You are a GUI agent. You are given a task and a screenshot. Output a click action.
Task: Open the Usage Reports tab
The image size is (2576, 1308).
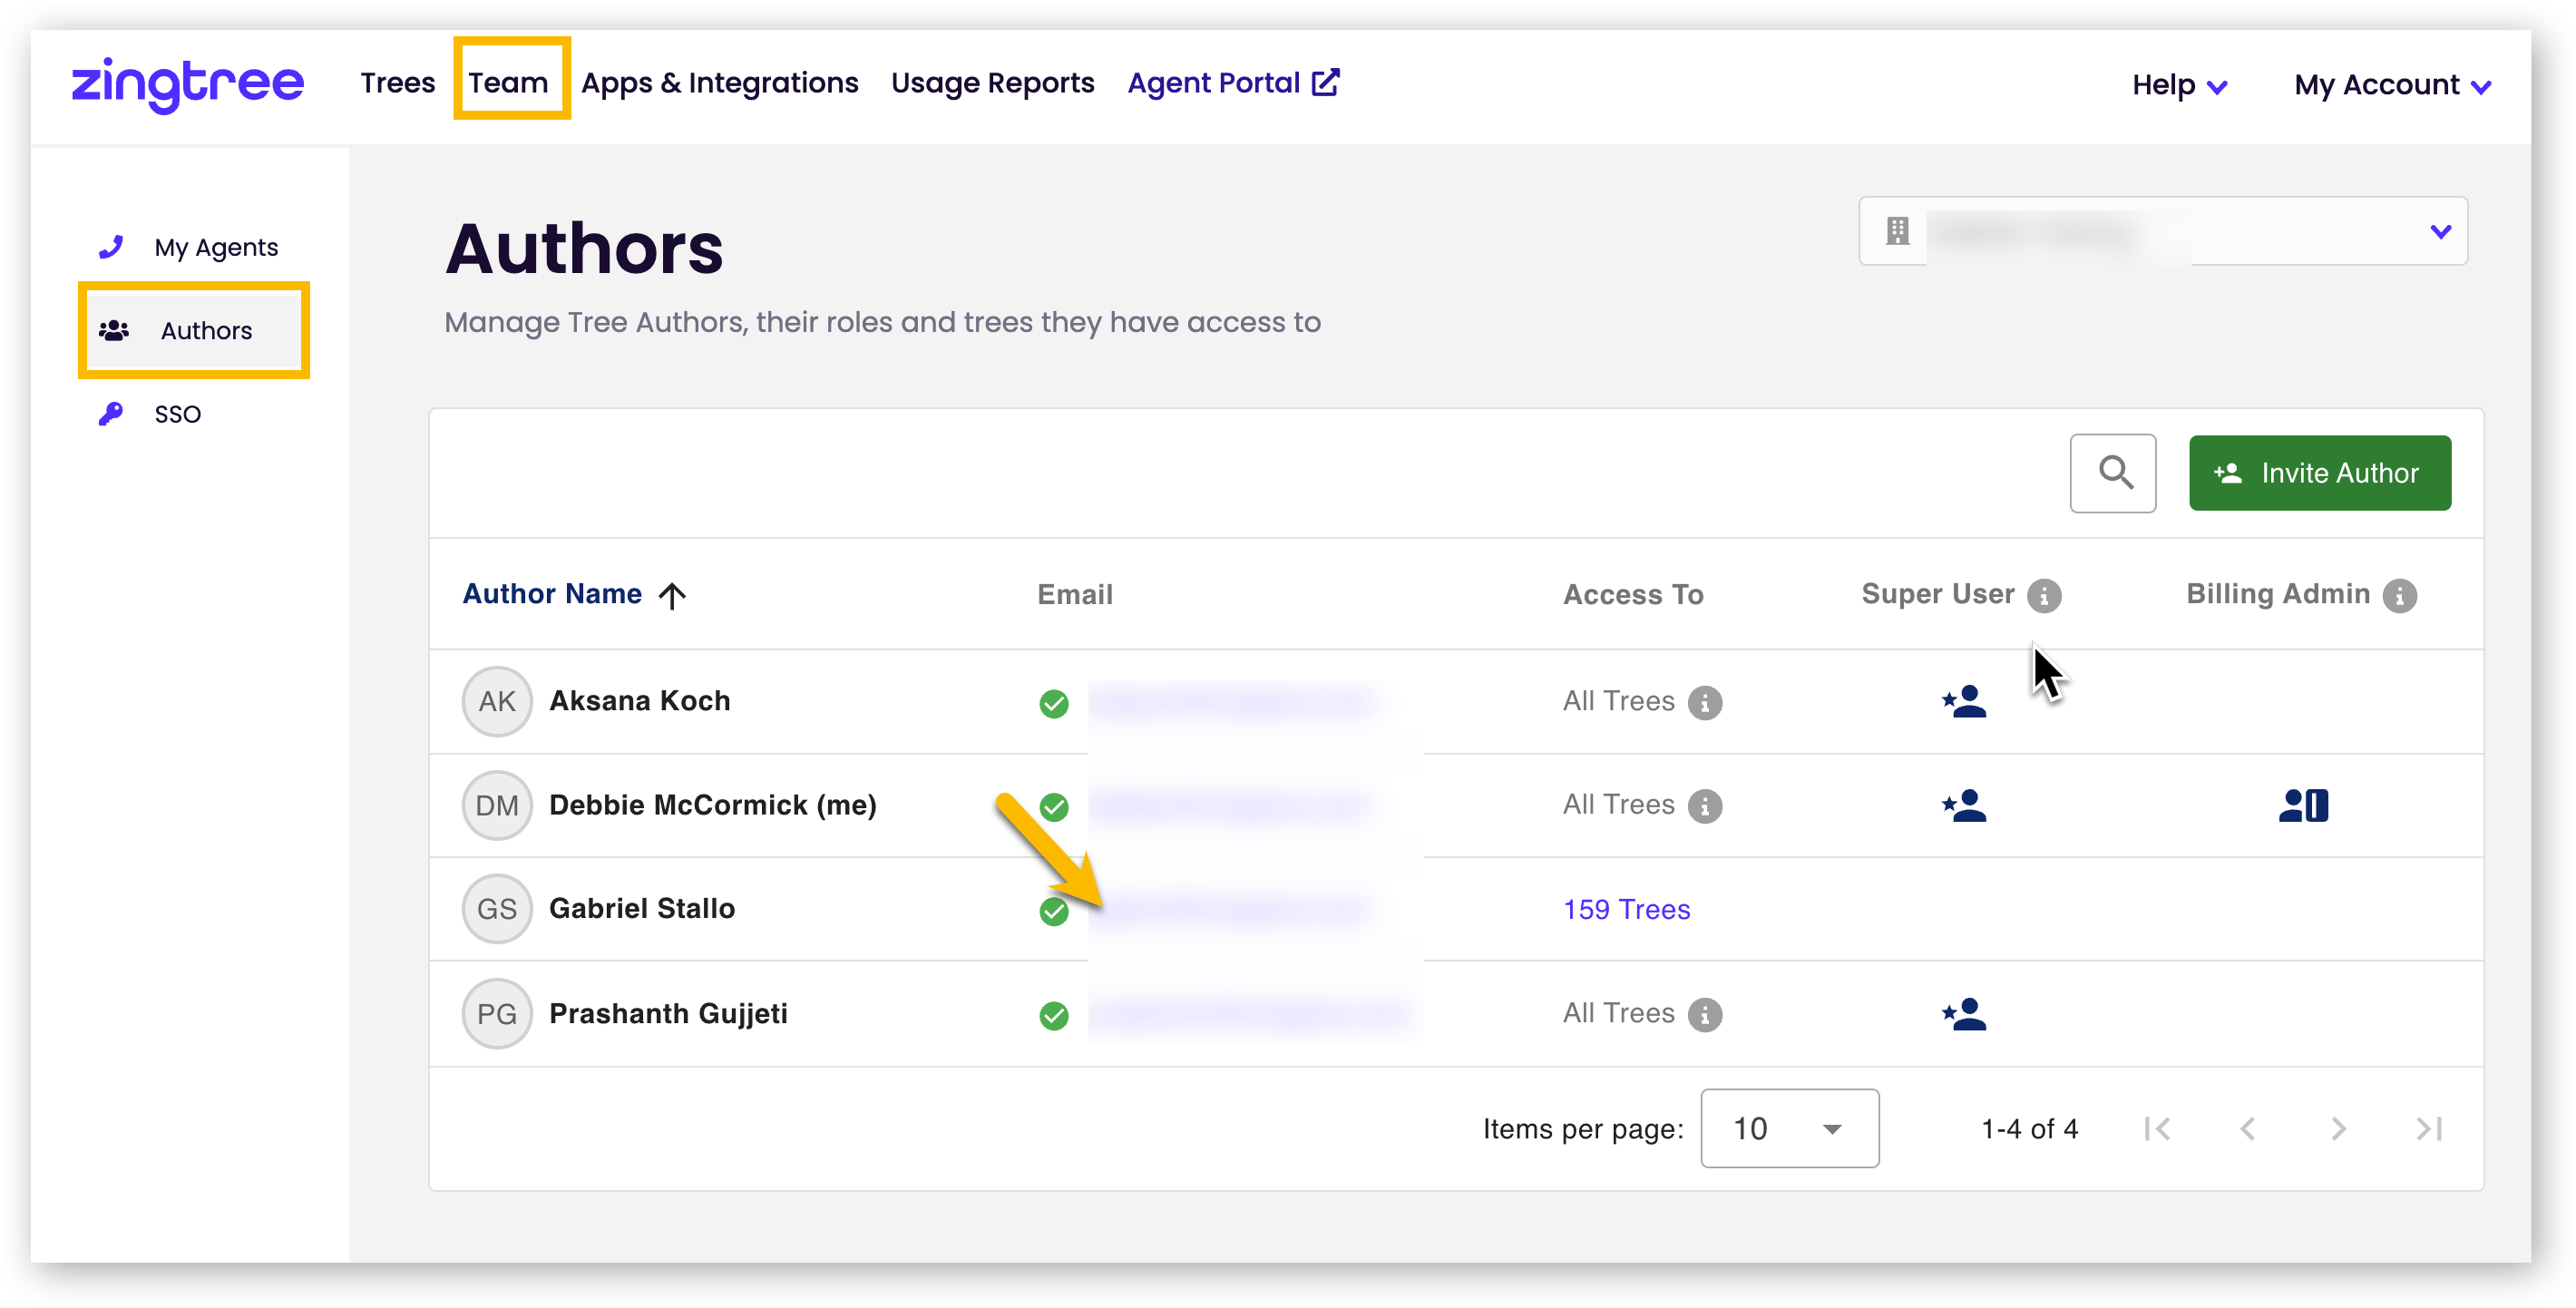coord(992,83)
